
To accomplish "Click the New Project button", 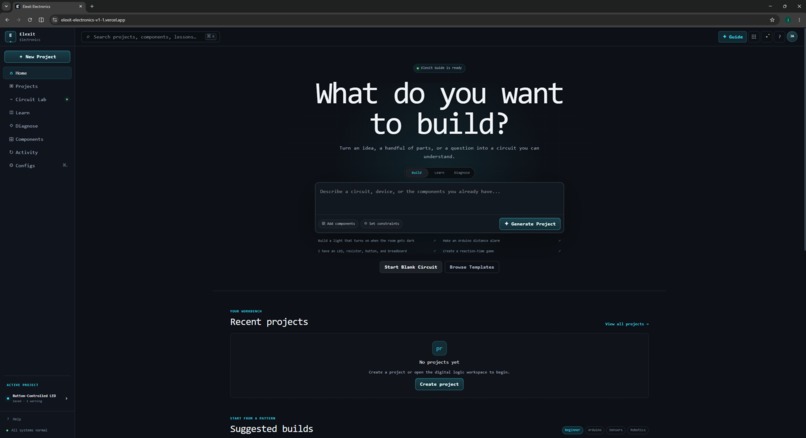I will (38, 57).
